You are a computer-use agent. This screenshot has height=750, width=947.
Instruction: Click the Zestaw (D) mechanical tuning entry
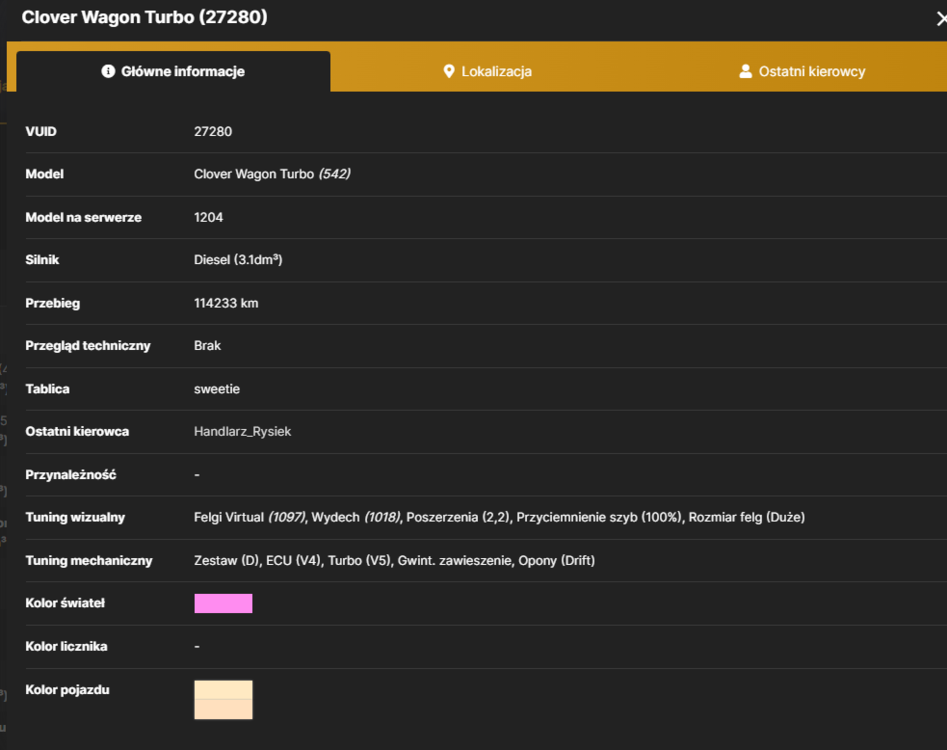click(226, 560)
